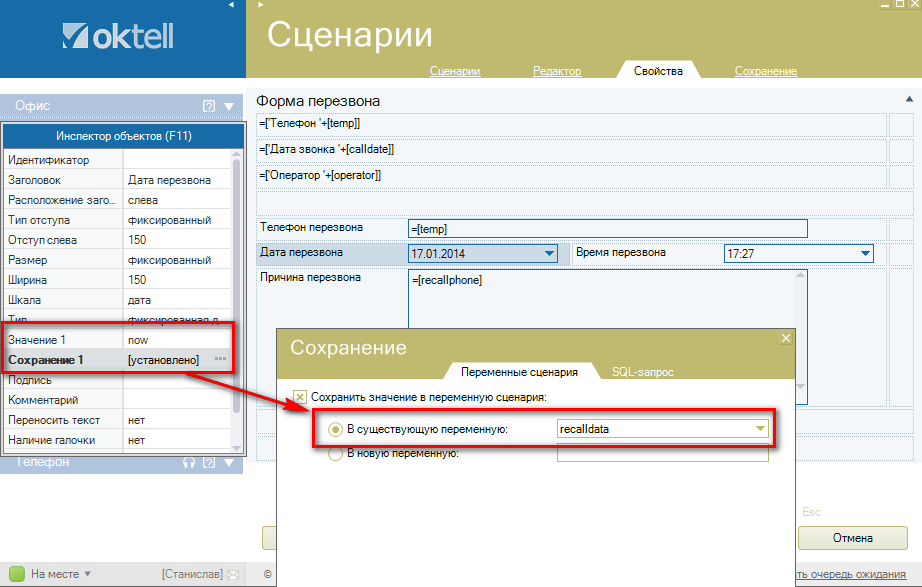The image size is (922, 587).
Task: Click the help icon in Офис panel
Action: pyautogui.click(x=209, y=106)
